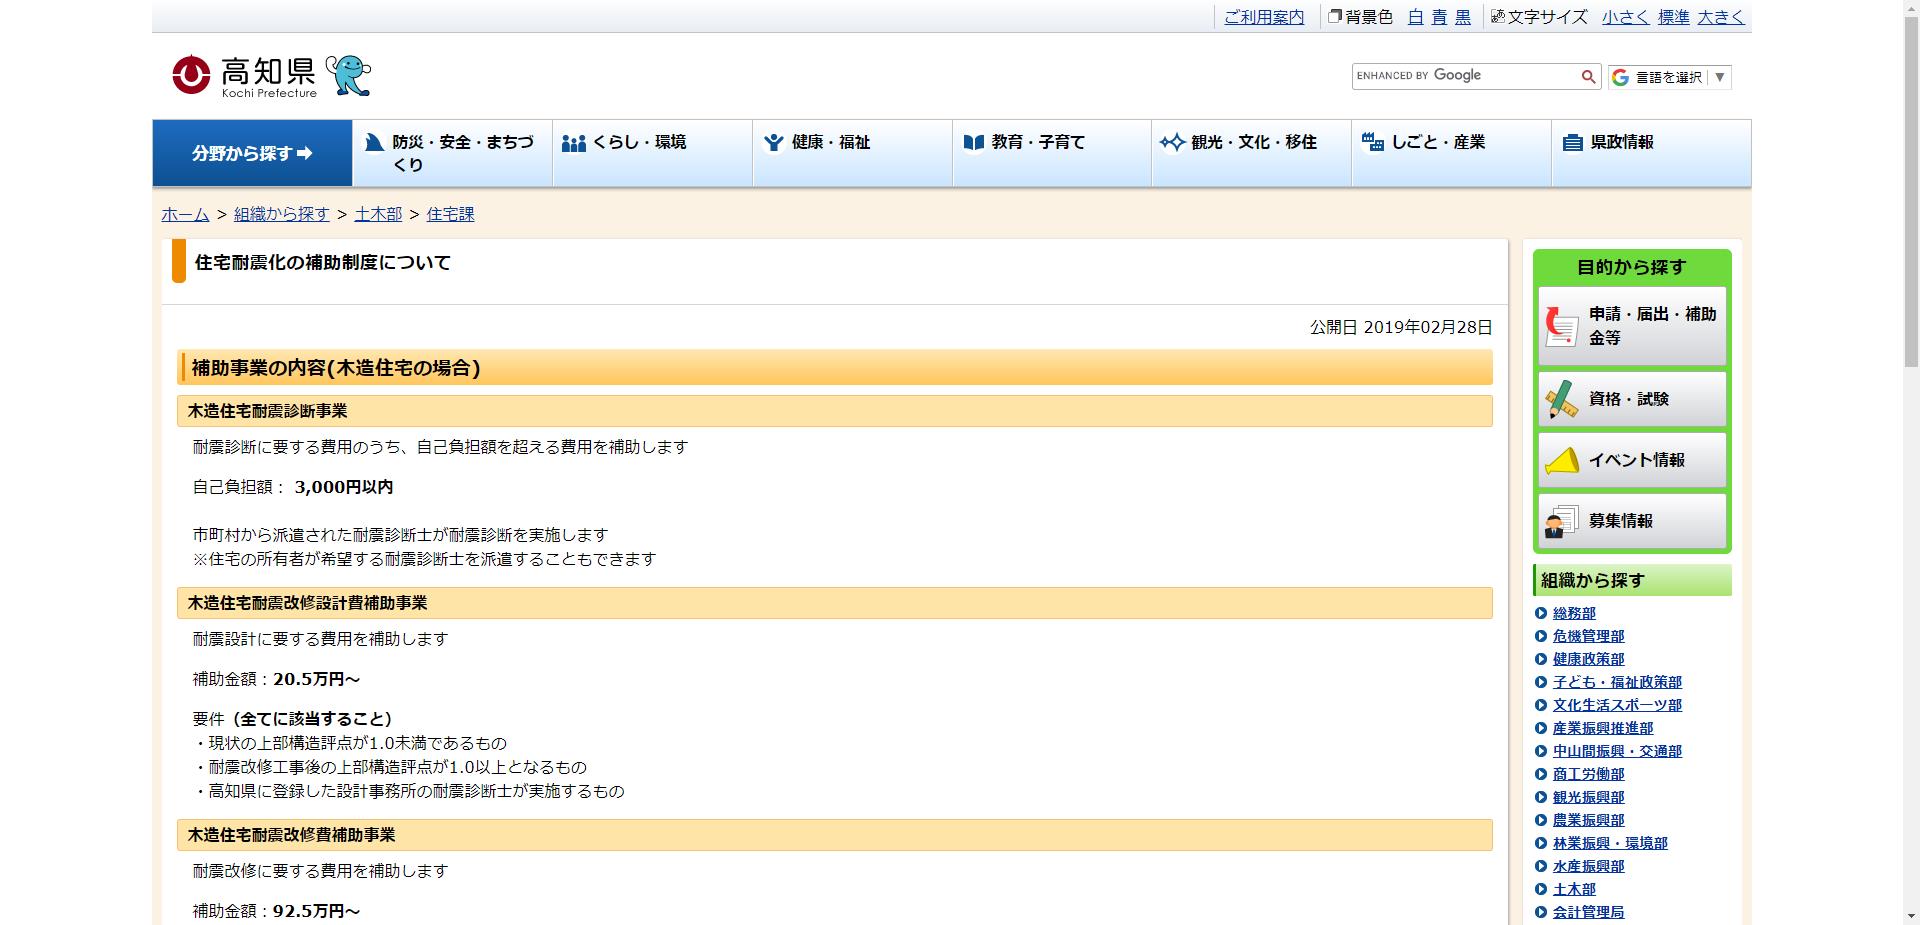Click the Kochi Prefecture logo
Screen dimensions: 1920x925
point(244,76)
